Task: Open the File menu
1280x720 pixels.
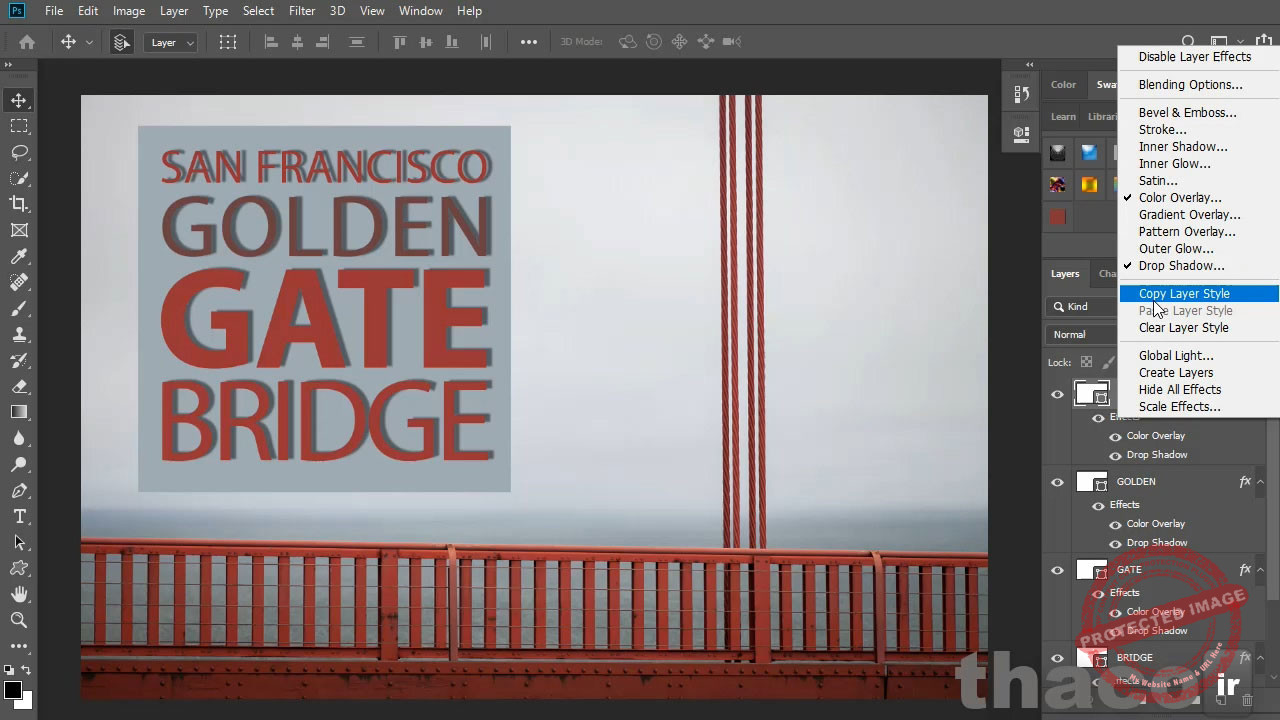Action: tap(54, 11)
